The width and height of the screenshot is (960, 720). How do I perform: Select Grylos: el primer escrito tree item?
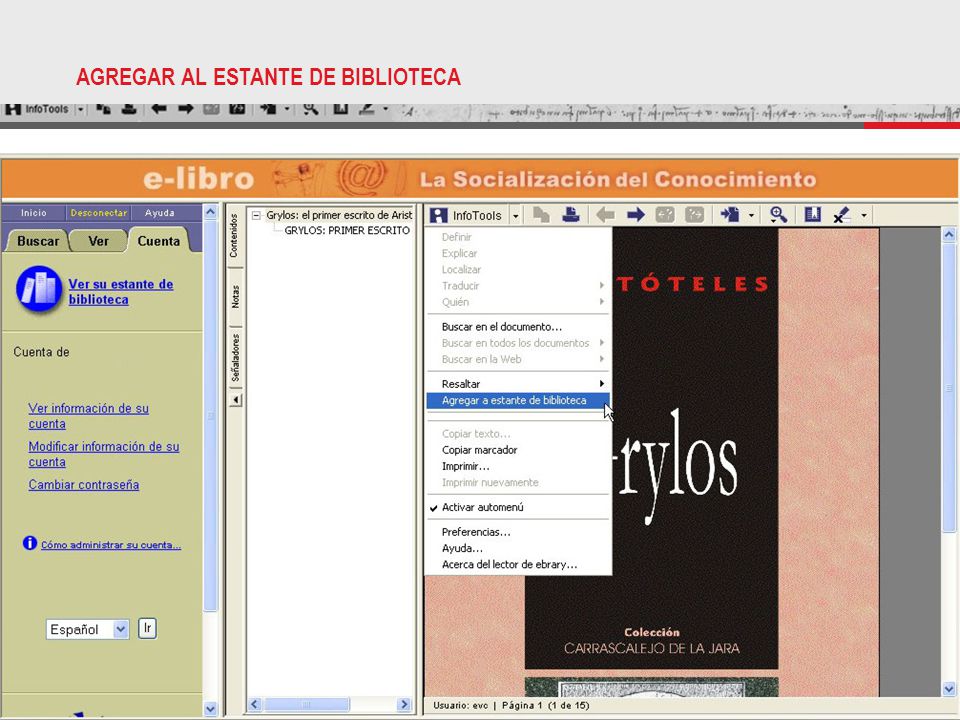[339, 215]
